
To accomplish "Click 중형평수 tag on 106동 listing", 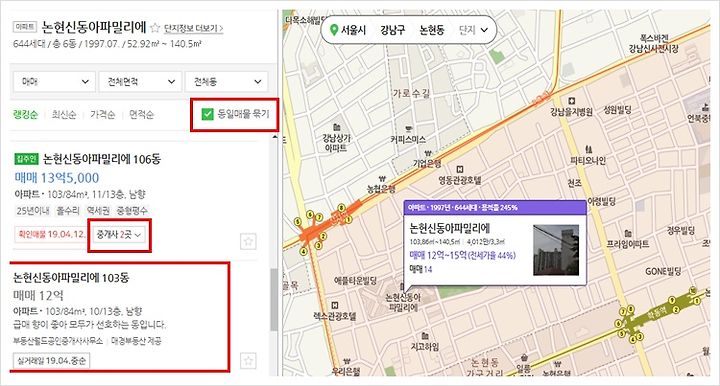I will [x=132, y=211].
